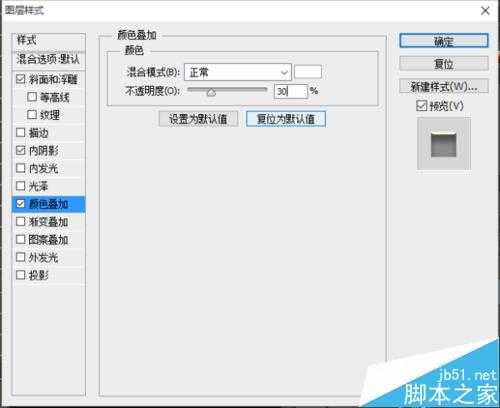
Task: Click the 复位 button
Action: (444, 63)
